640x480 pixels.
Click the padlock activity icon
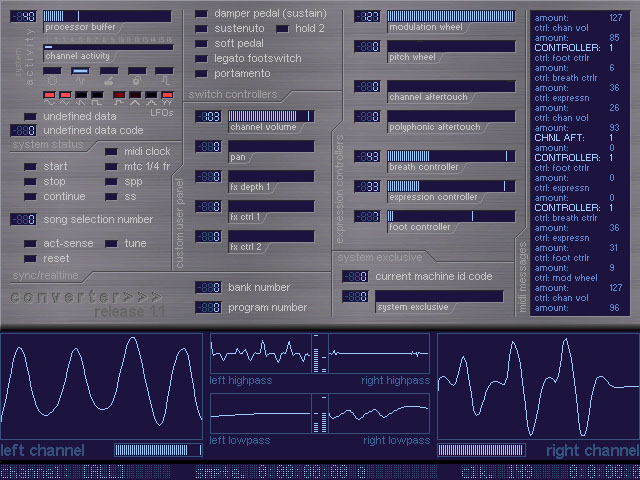(x=137, y=80)
